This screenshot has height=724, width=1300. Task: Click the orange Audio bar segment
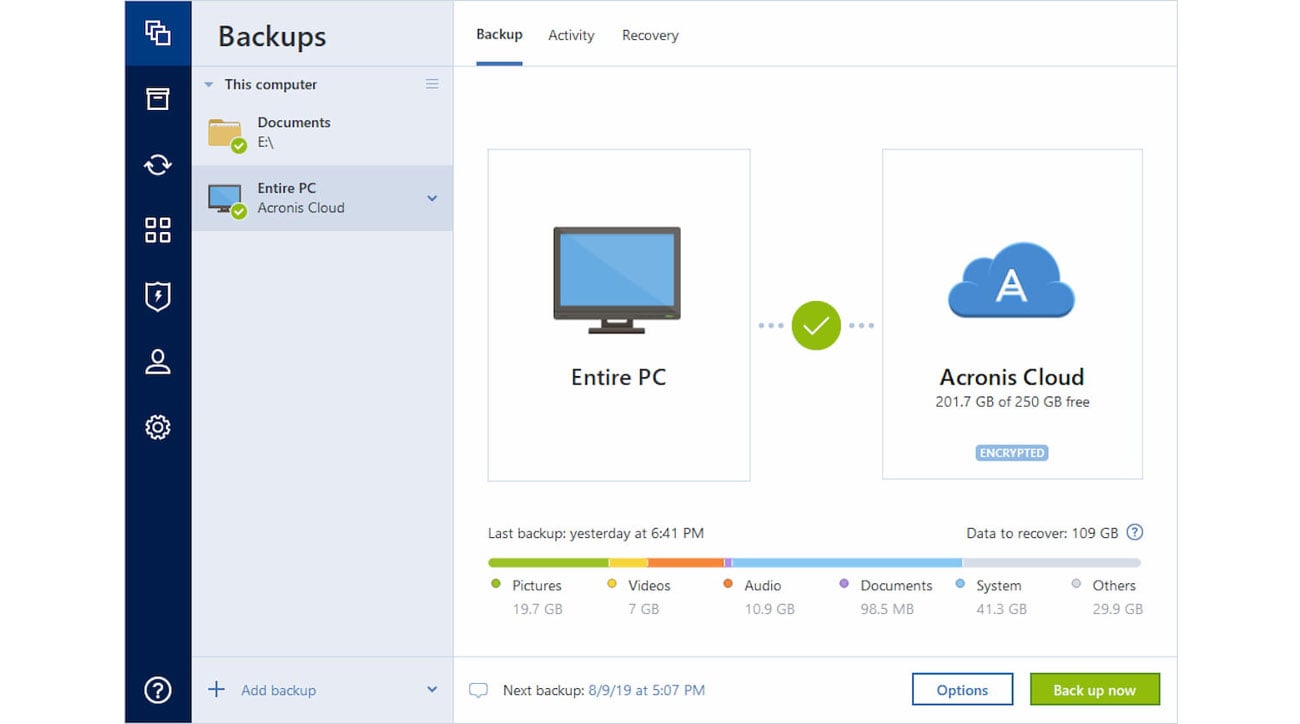(x=686, y=563)
